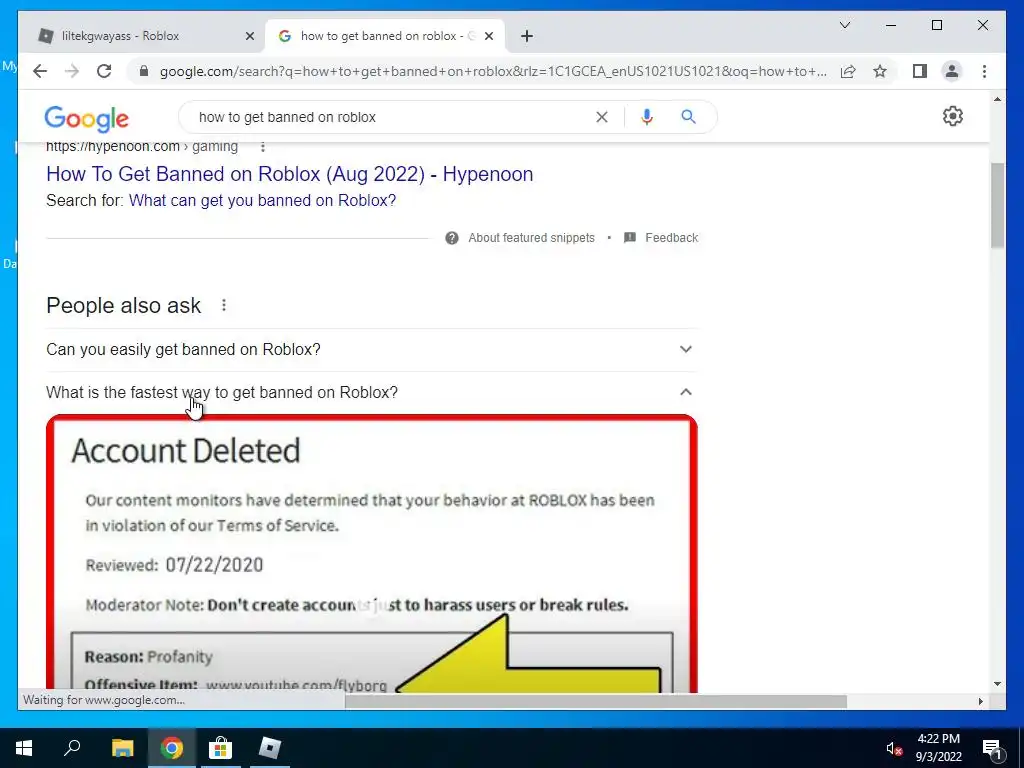The height and width of the screenshot is (768, 1024).
Task: Click the forward navigation arrow
Action: click(x=72, y=71)
